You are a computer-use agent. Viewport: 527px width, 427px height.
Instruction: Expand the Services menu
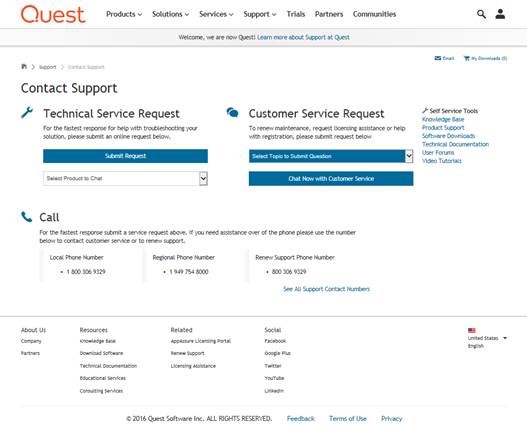(216, 14)
